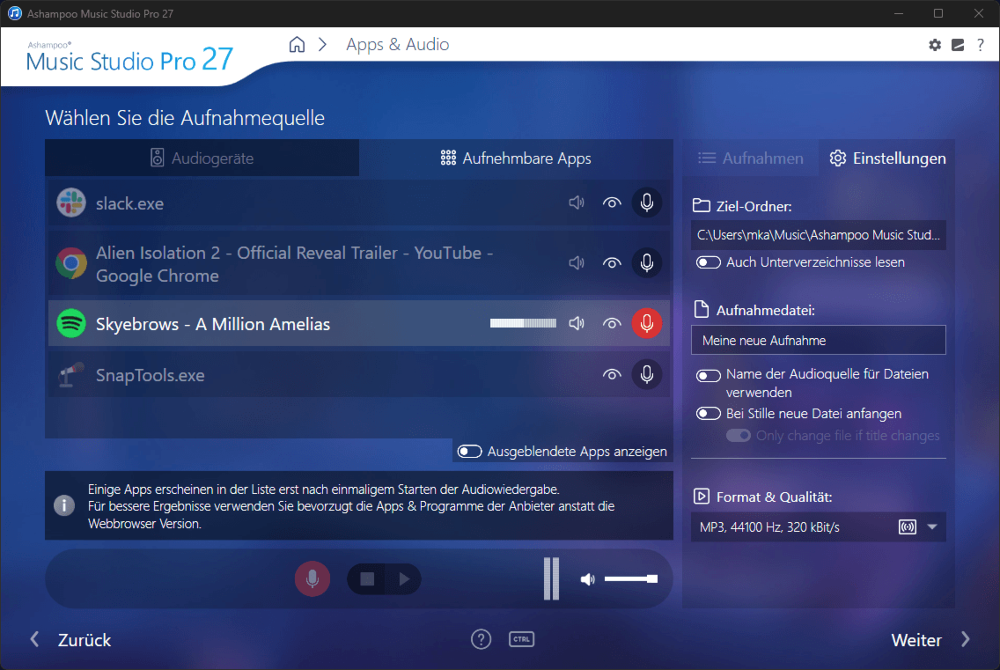Click the Ziel-Ordner folder icon
Image resolution: width=1000 pixels, height=670 pixels.
click(701, 205)
